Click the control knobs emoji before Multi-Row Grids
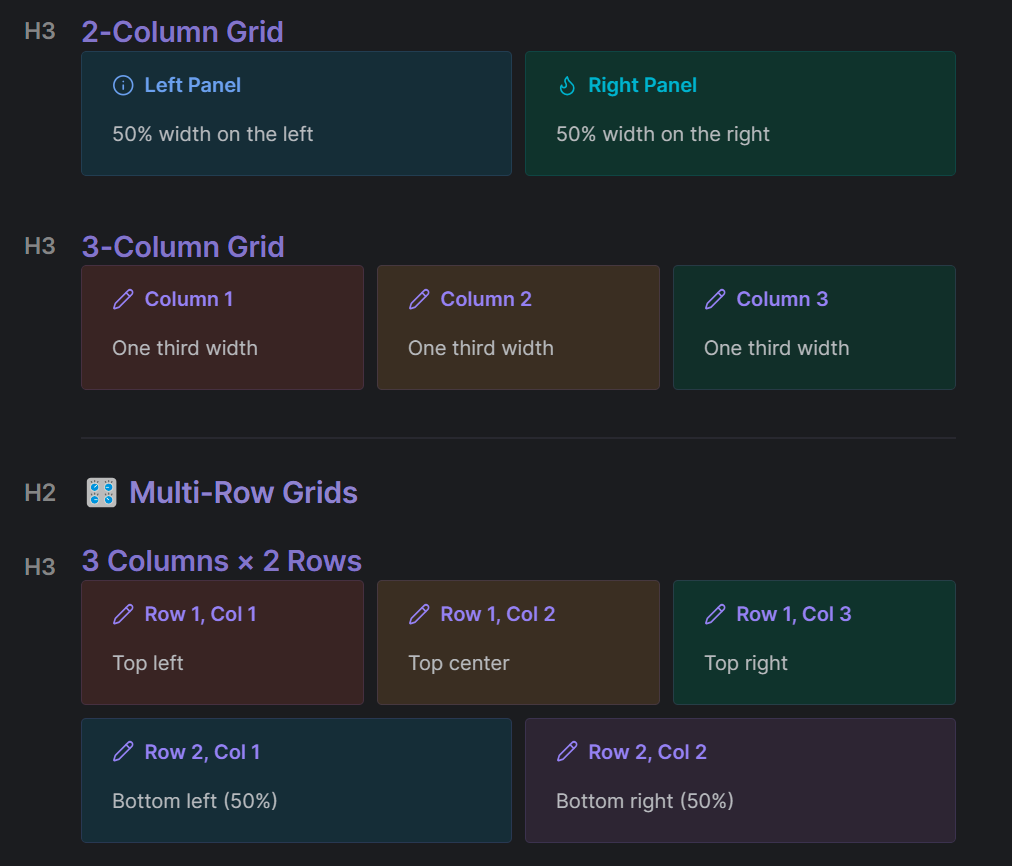This screenshot has width=1012, height=866. tap(101, 493)
